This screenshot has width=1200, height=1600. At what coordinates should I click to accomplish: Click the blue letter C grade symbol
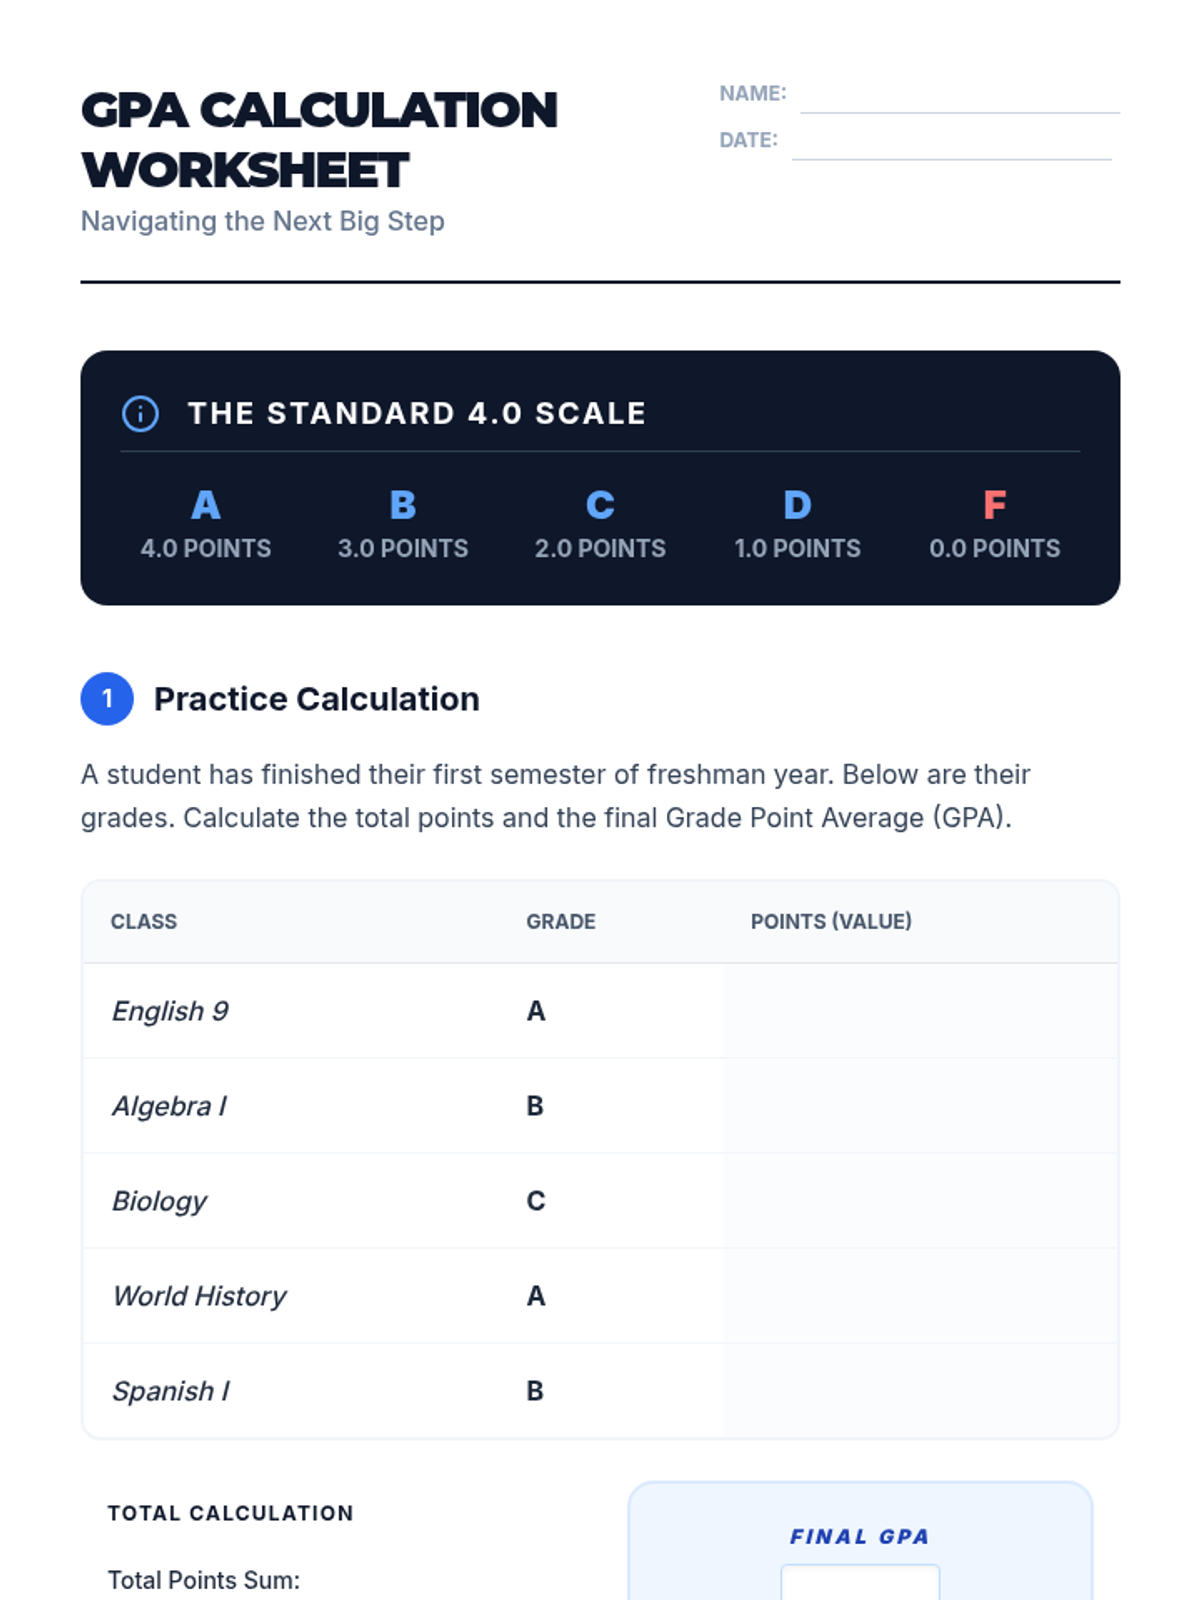[x=600, y=506]
